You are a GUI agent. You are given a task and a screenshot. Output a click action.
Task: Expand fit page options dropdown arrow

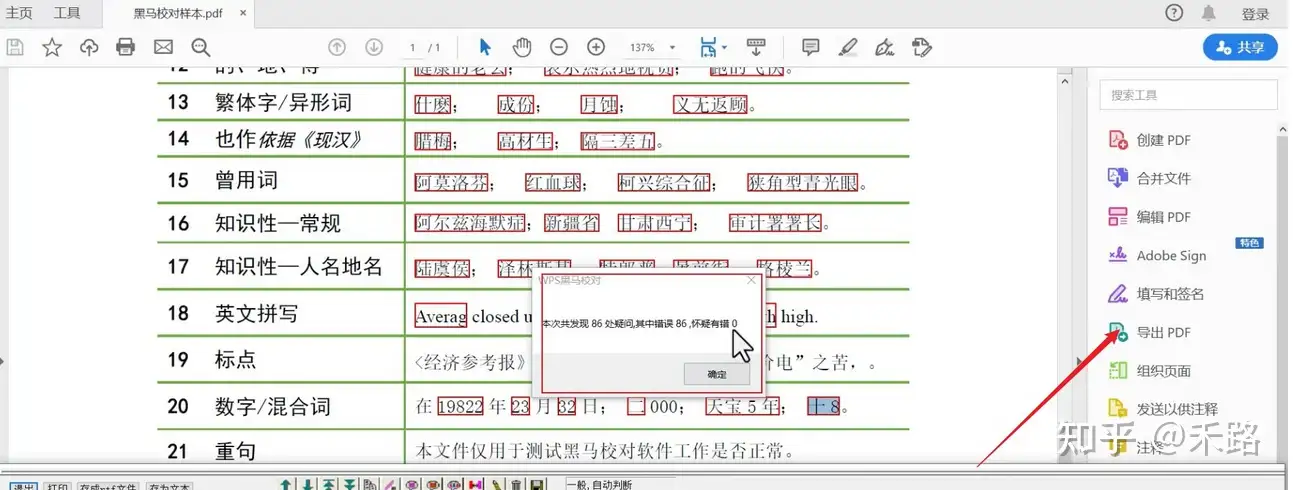(x=724, y=46)
